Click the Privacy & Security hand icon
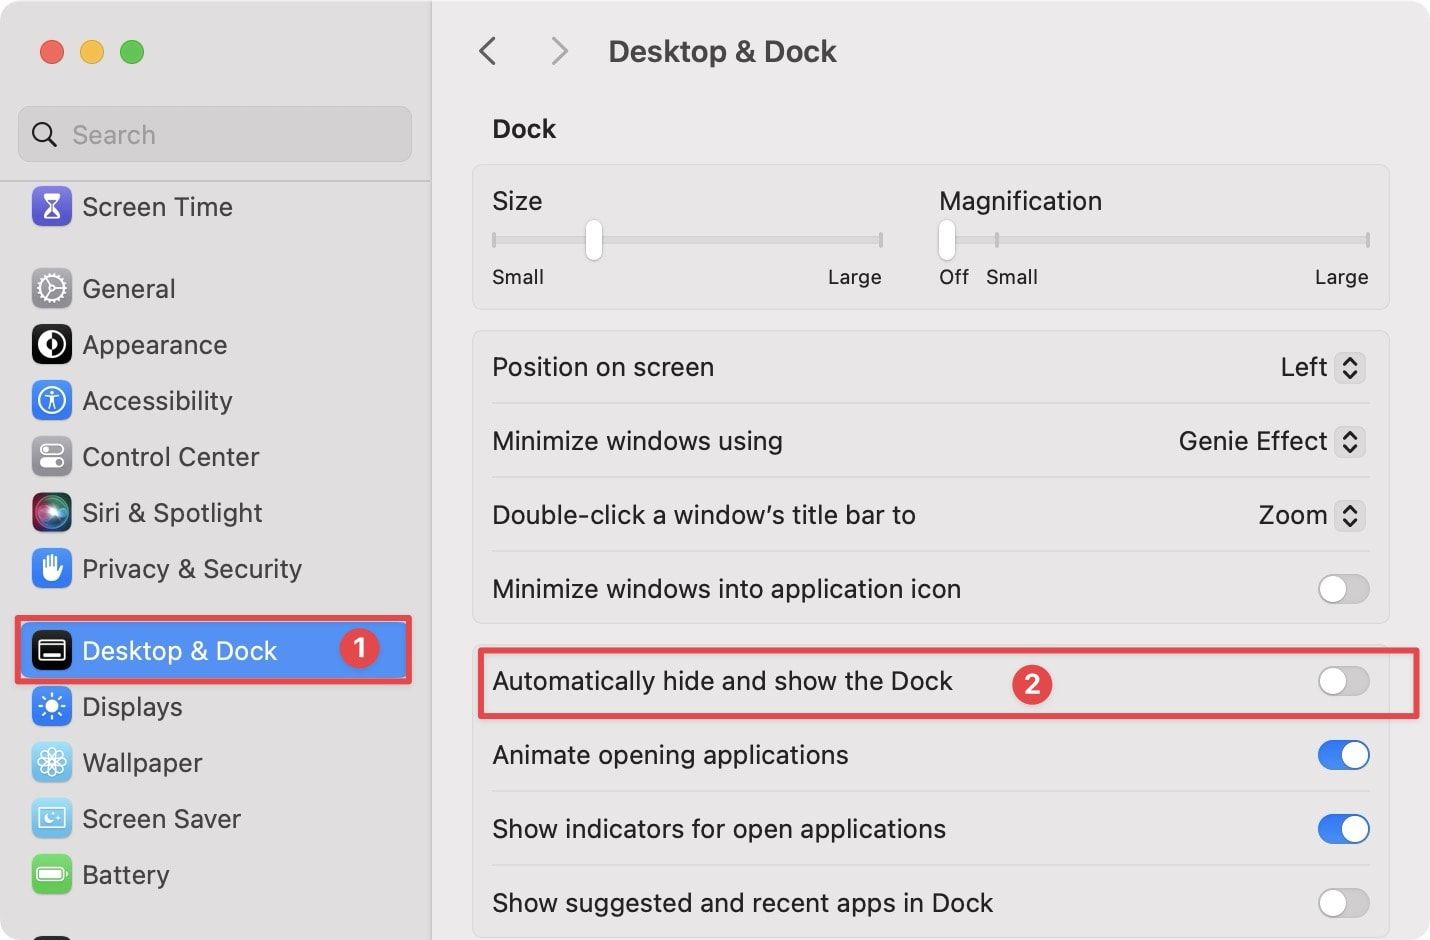The height and width of the screenshot is (940, 1430). point(51,569)
